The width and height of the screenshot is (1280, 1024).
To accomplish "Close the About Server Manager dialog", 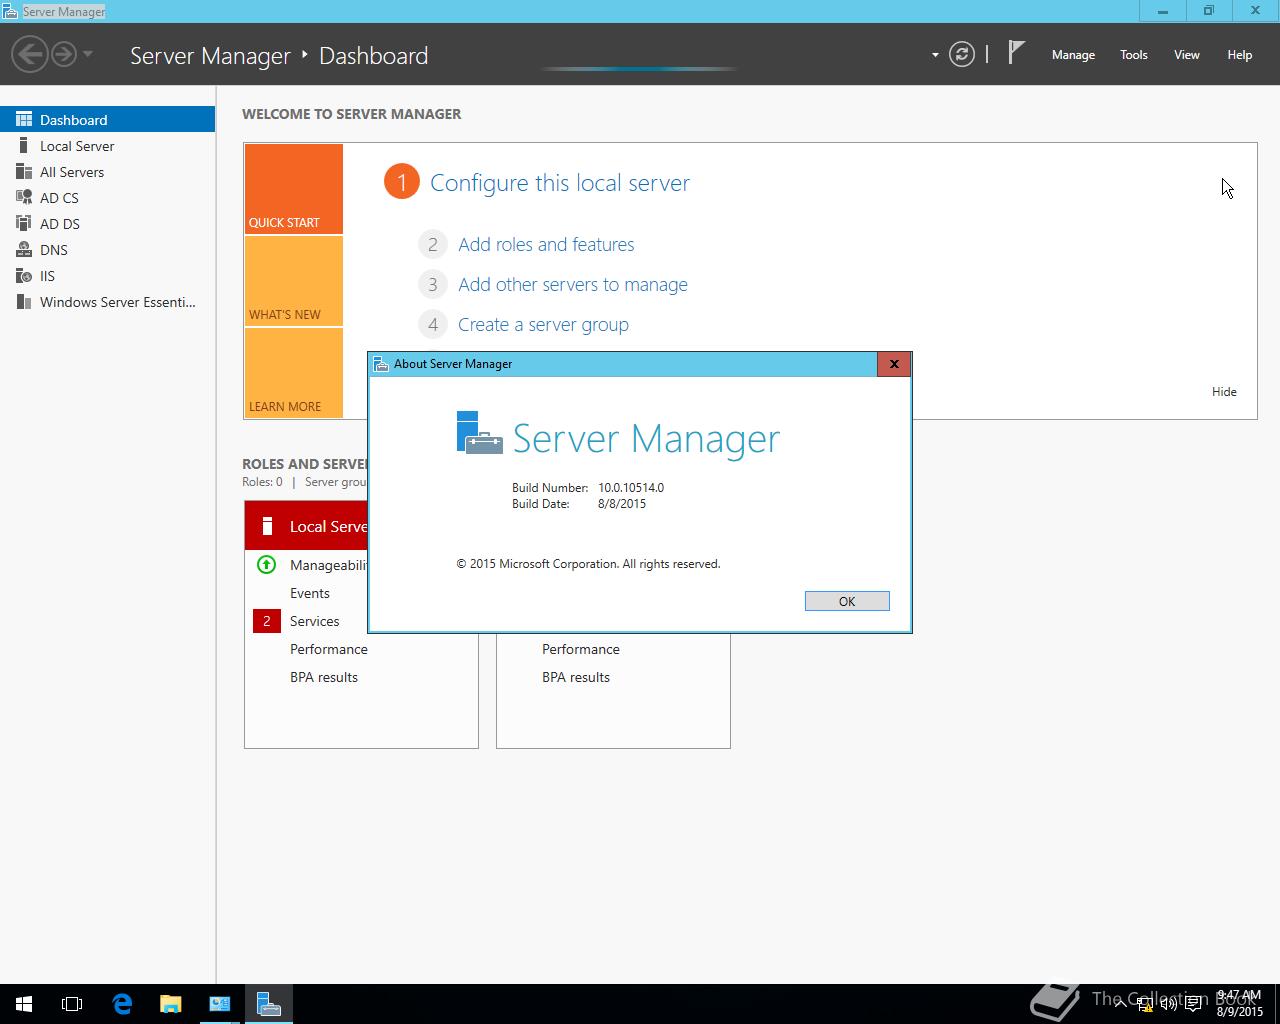I will (x=894, y=363).
